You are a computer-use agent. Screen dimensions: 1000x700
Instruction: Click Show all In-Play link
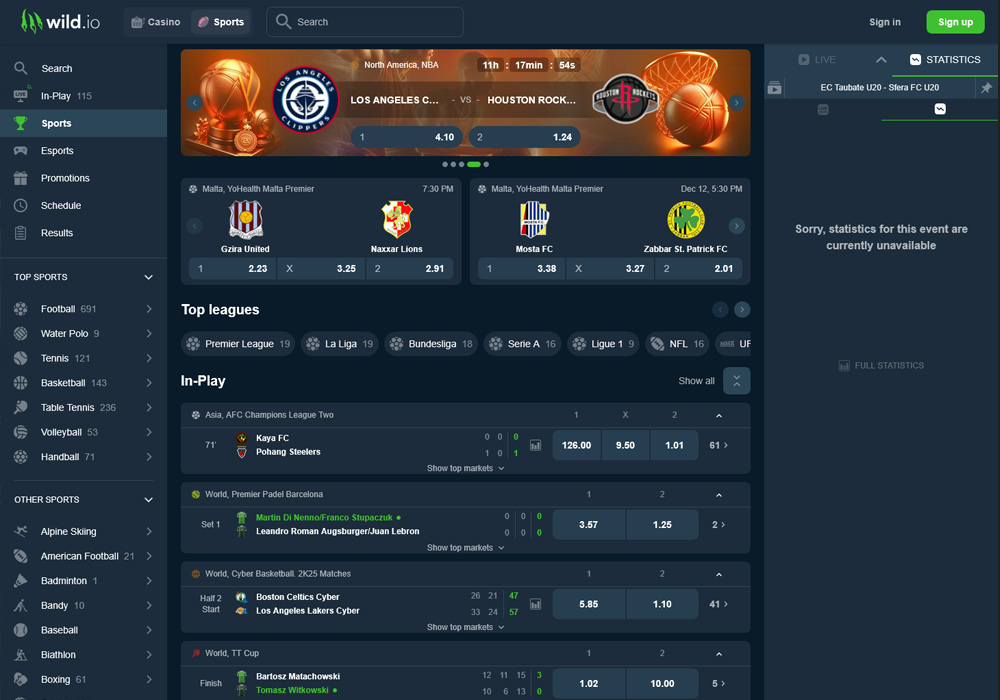click(696, 381)
